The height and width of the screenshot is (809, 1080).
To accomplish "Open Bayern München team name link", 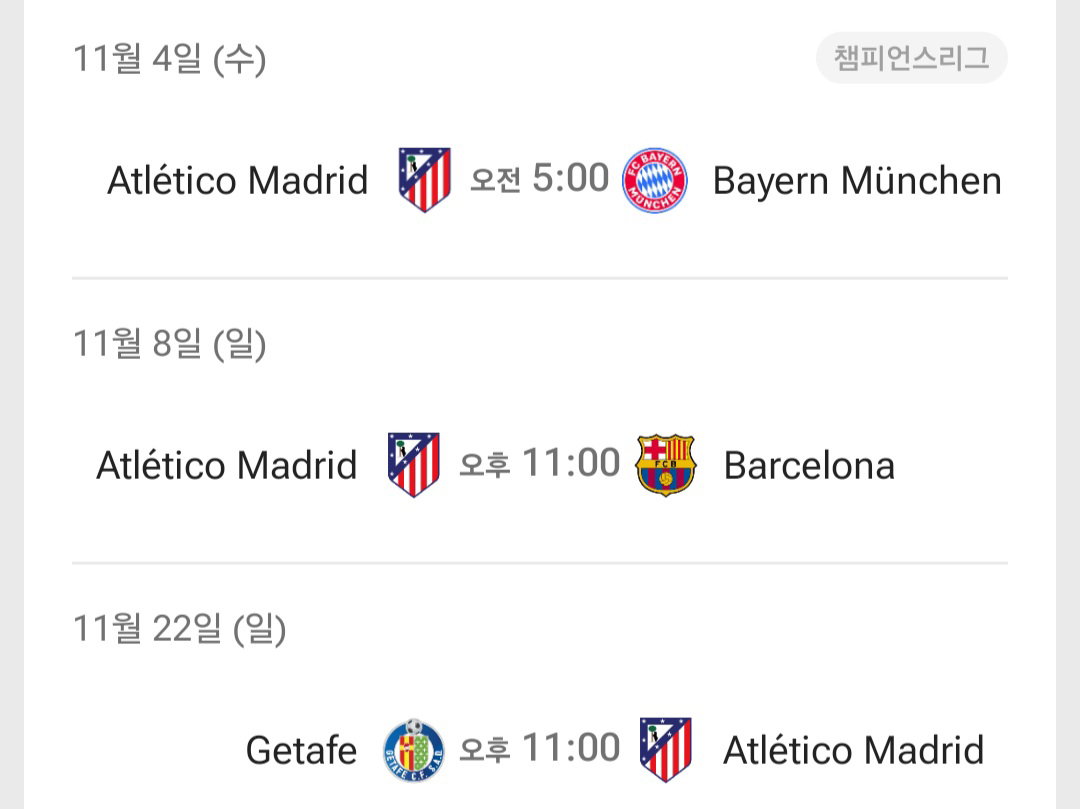I will (857, 181).
